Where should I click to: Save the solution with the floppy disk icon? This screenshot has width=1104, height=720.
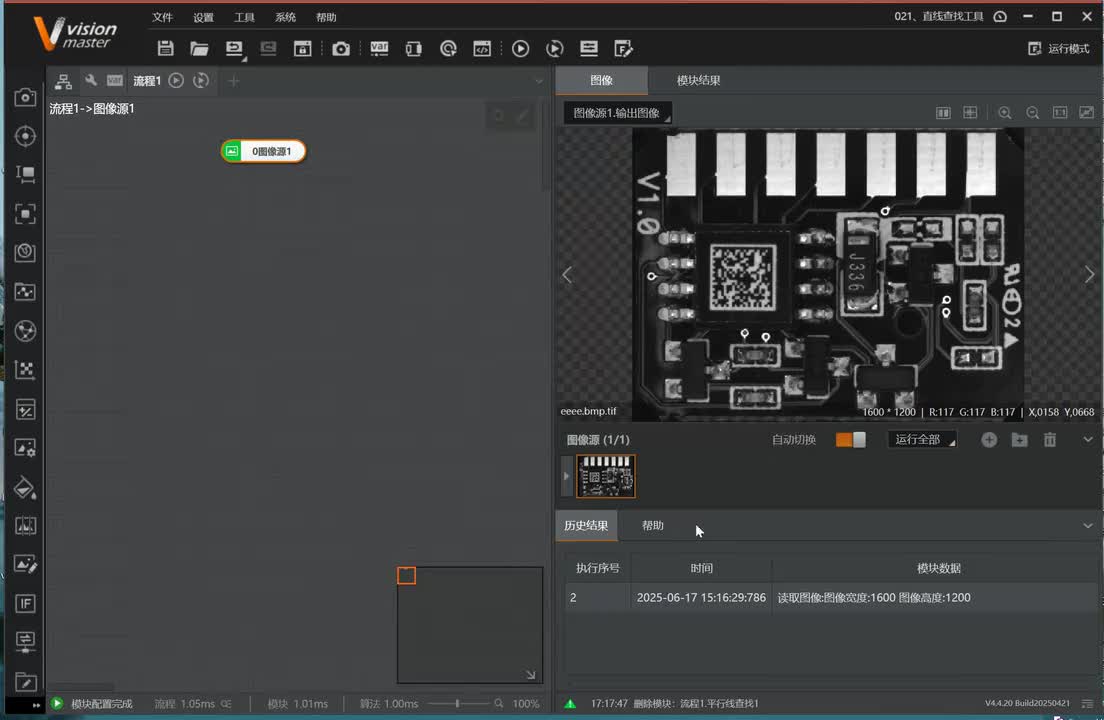point(165,48)
